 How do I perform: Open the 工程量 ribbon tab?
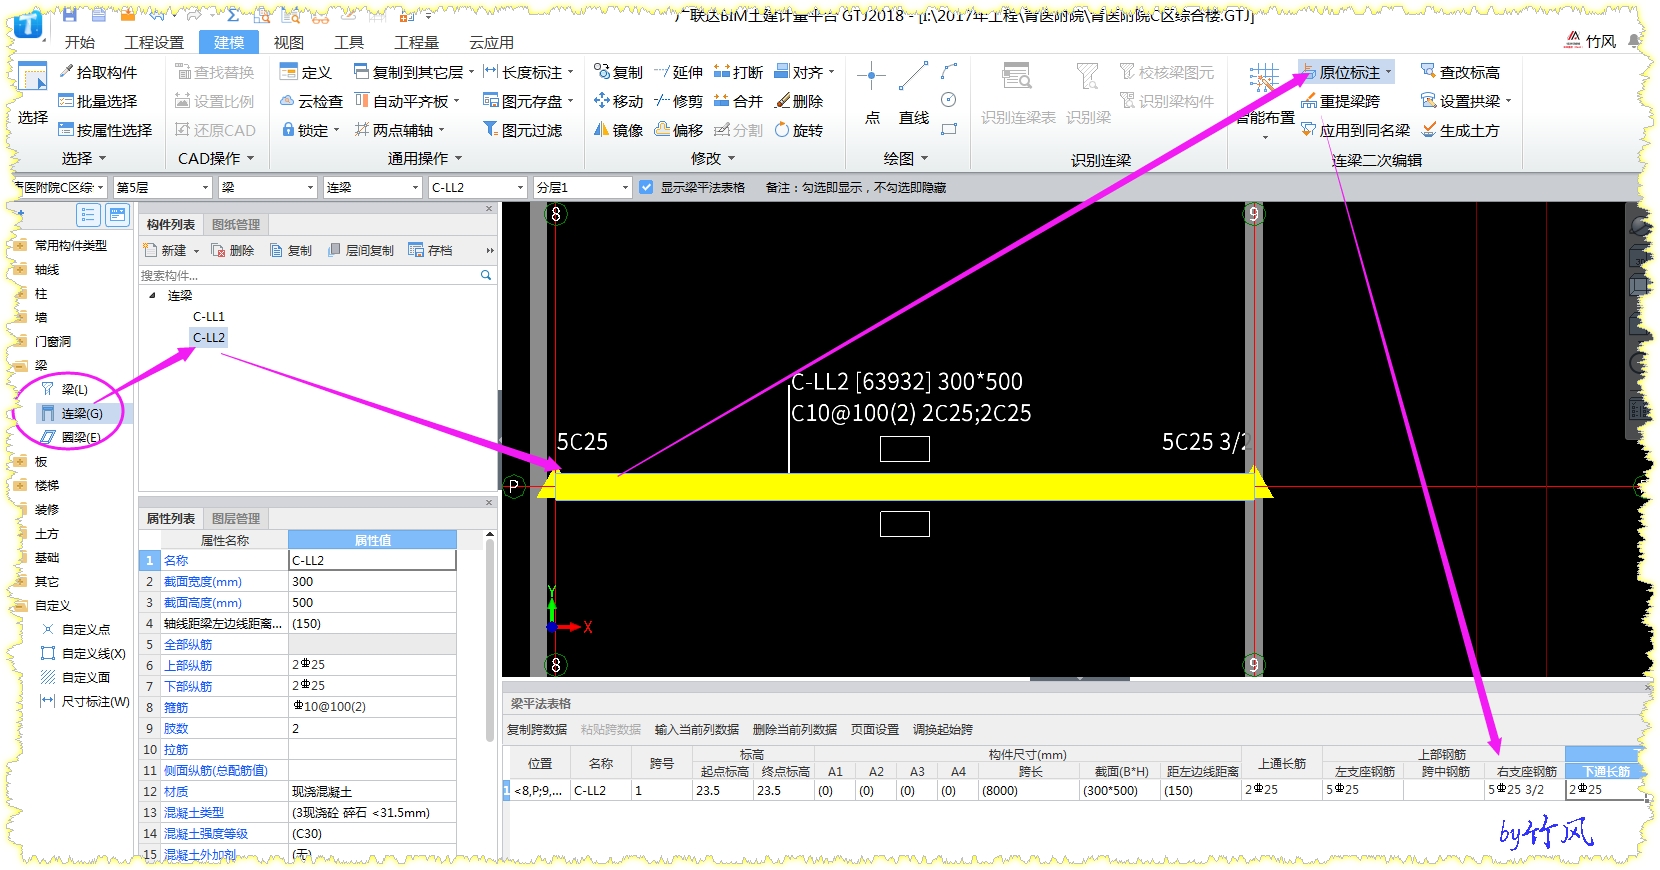tap(417, 42)
